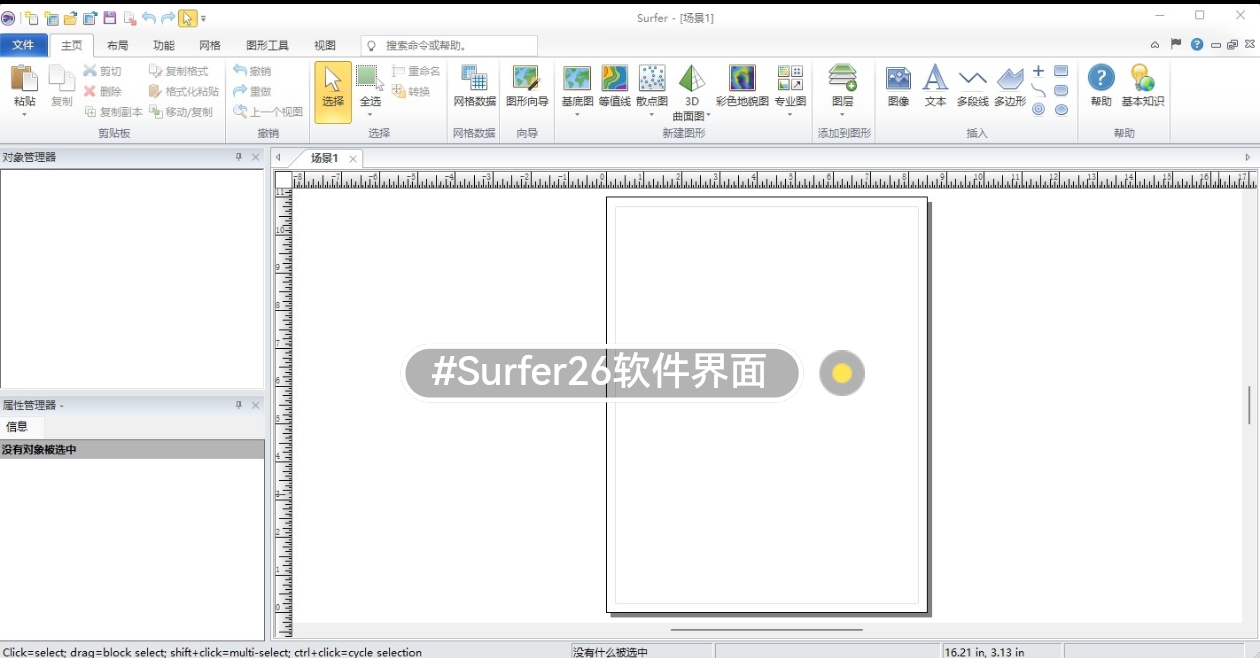Launch the Map Wizard (图形向导)

click(x=527, y=86)
